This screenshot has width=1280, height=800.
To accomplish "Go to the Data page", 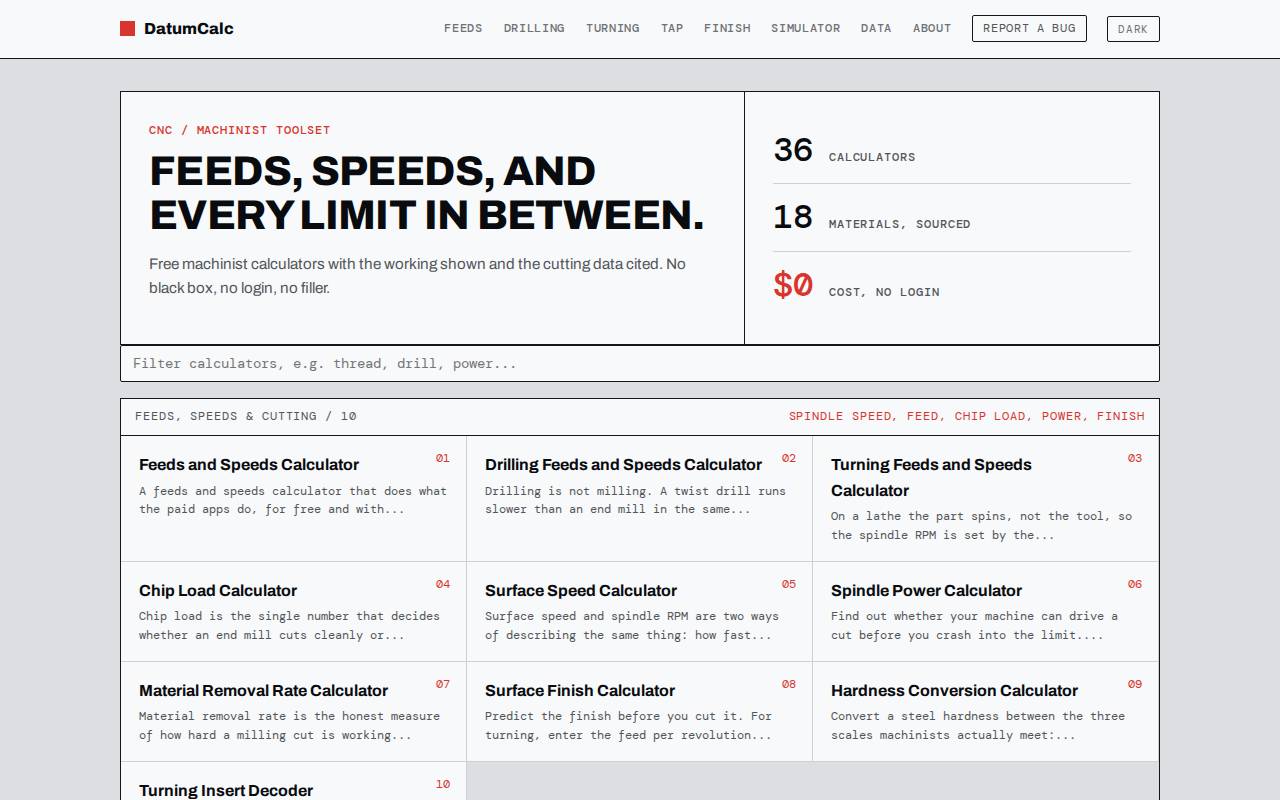I will 876,28.
